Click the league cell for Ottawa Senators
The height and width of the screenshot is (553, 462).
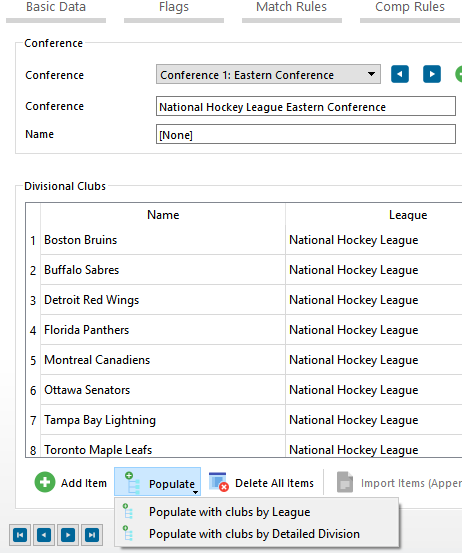coord(374,390)
